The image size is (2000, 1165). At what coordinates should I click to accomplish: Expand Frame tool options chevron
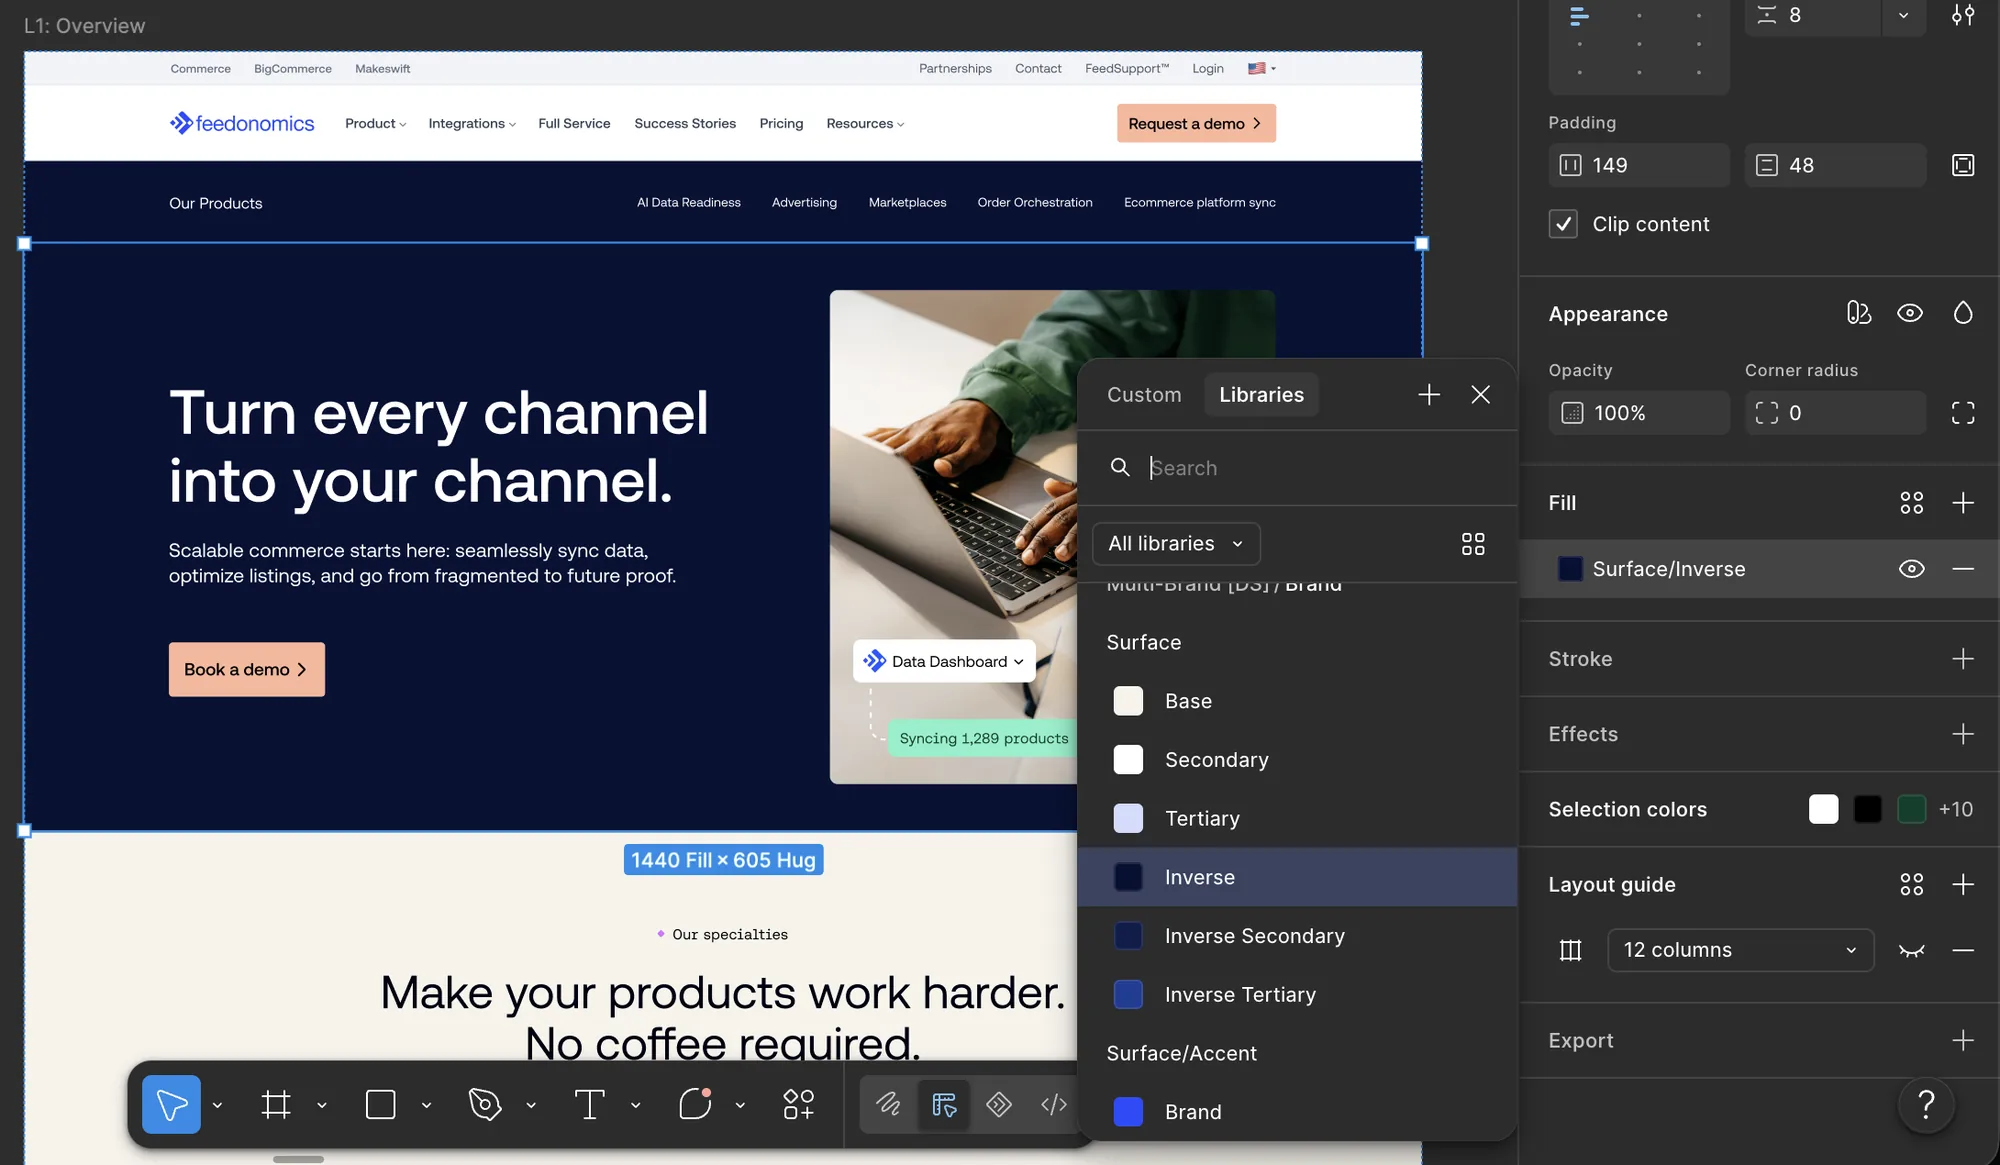tap(322, 1105)
